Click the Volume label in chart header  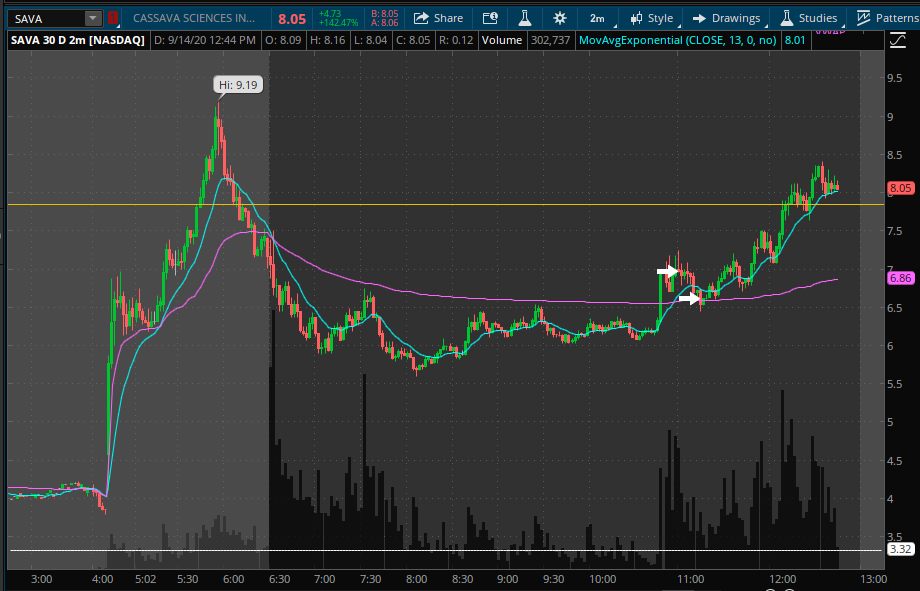coord(500,40)
